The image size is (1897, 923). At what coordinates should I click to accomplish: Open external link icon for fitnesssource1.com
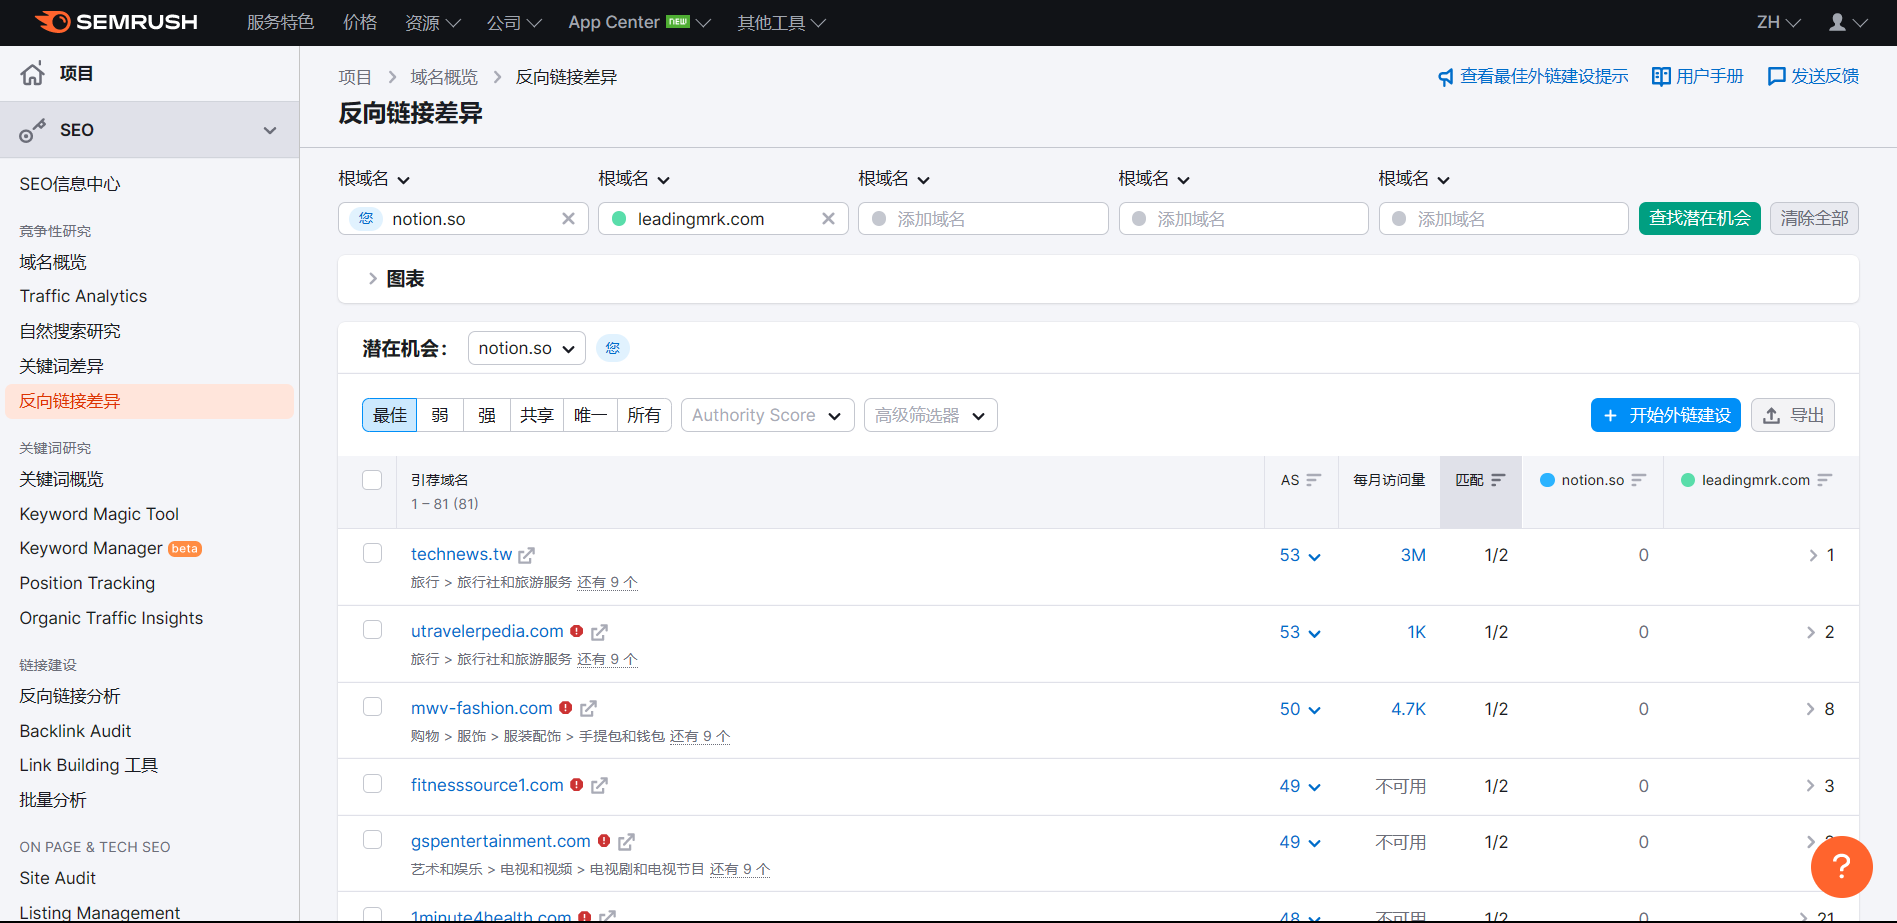coord(599,786)
